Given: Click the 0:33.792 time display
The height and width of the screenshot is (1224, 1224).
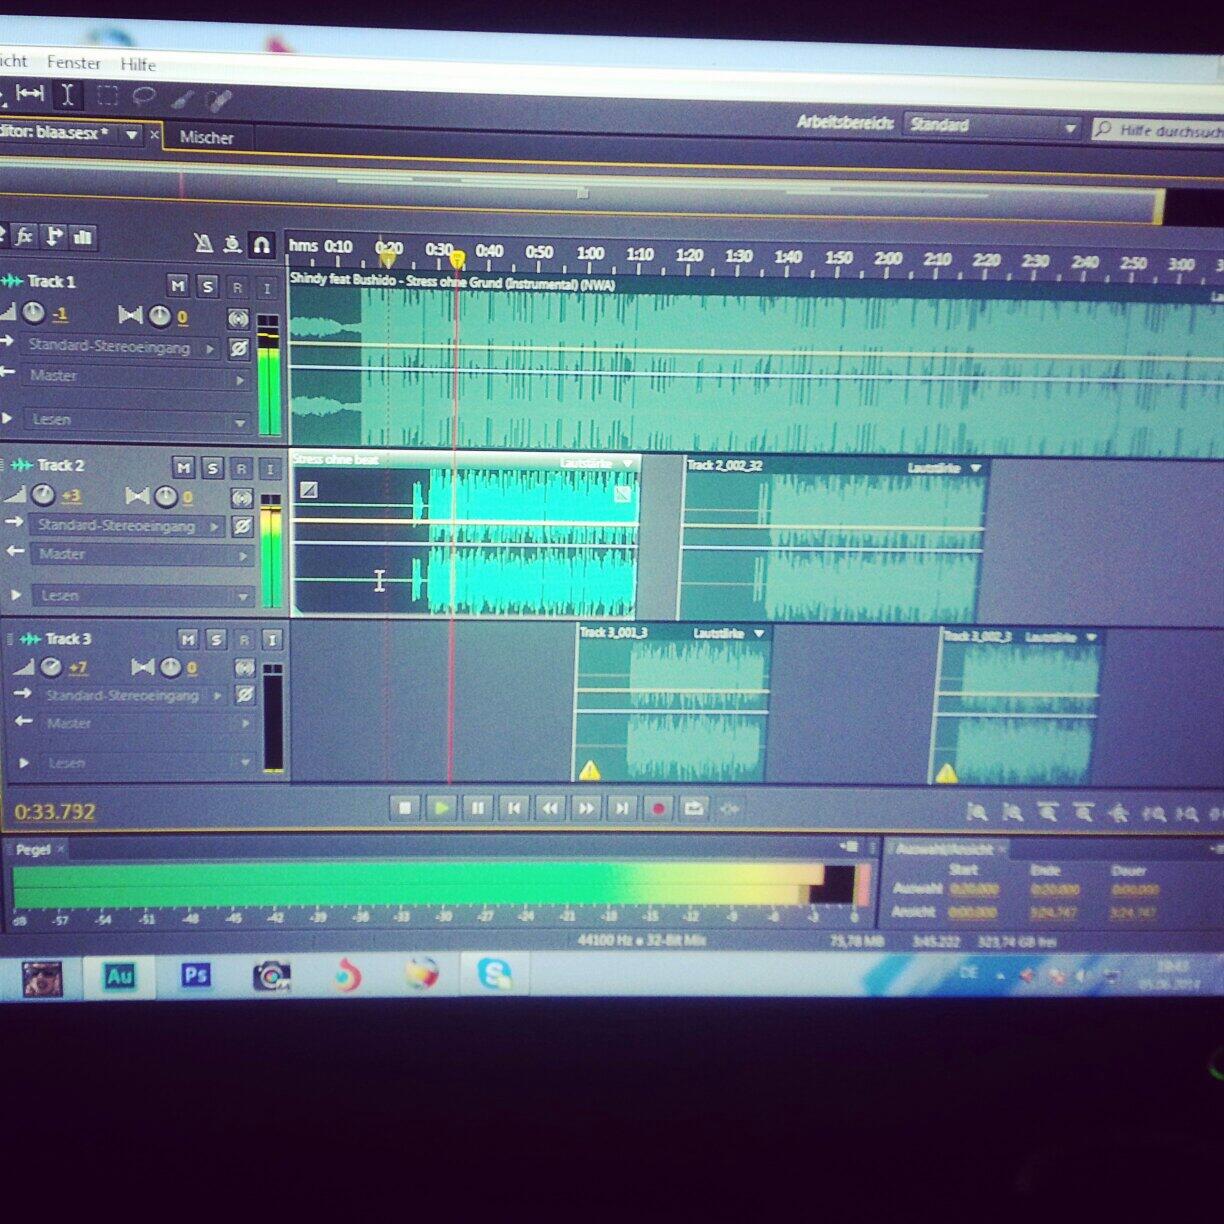Looking at the screenshot, I should point(55,811).
